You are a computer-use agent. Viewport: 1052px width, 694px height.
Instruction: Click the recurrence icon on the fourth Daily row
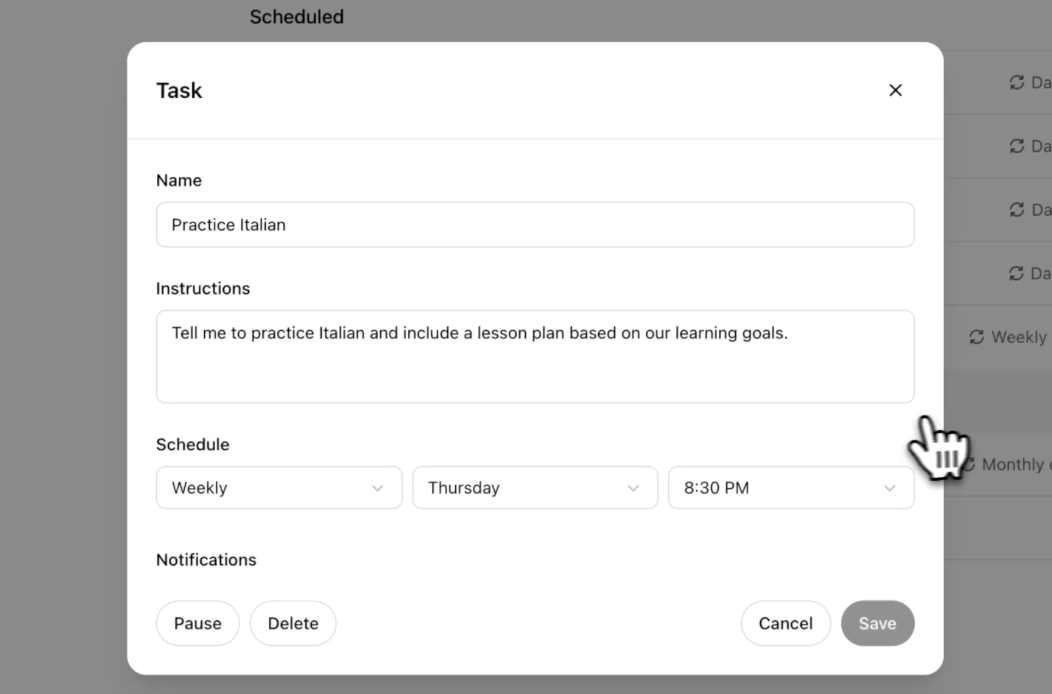click(1016, 273)
